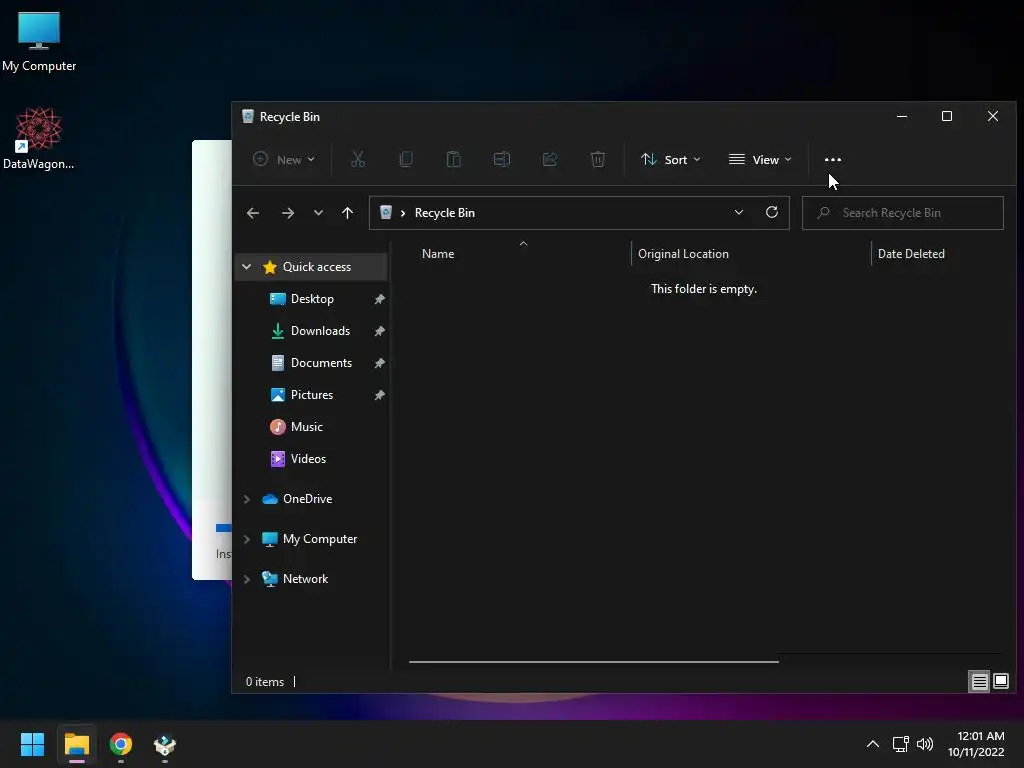1024x768 pixels.
Task: Click the "0 items" status text
Action: tap(264, 682)
